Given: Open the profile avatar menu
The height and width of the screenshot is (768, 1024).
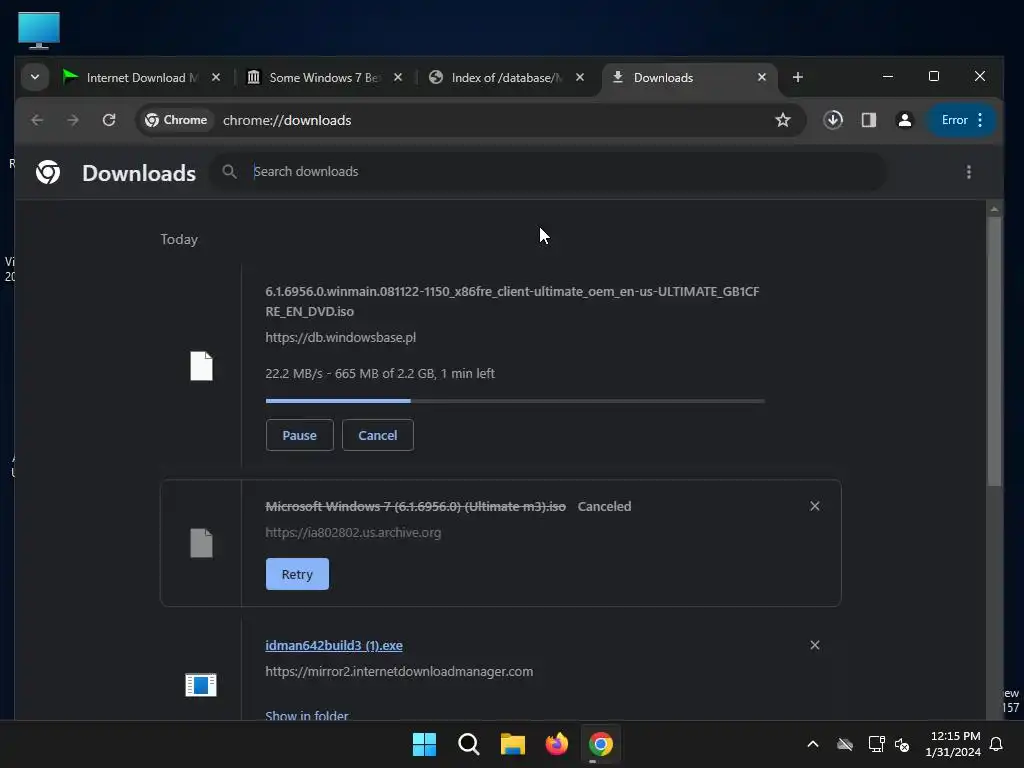Looking at the screenshot, I should click(x=904, y=120).
